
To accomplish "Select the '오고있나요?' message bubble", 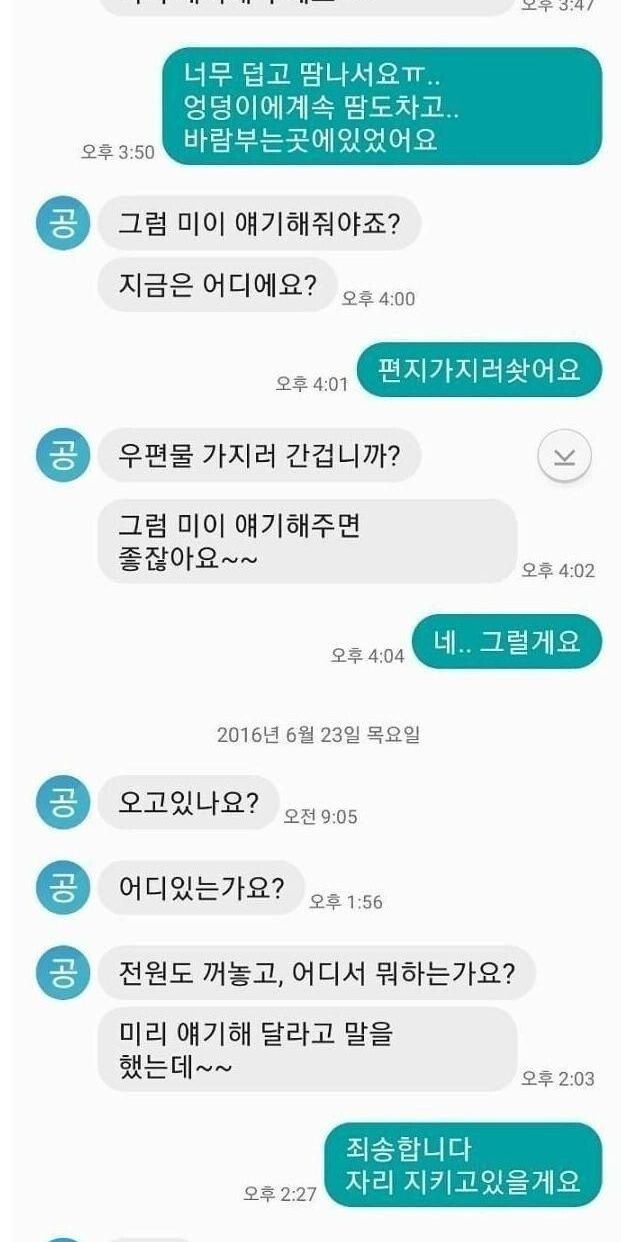I will pyautogui.click(x=188, y=802).
